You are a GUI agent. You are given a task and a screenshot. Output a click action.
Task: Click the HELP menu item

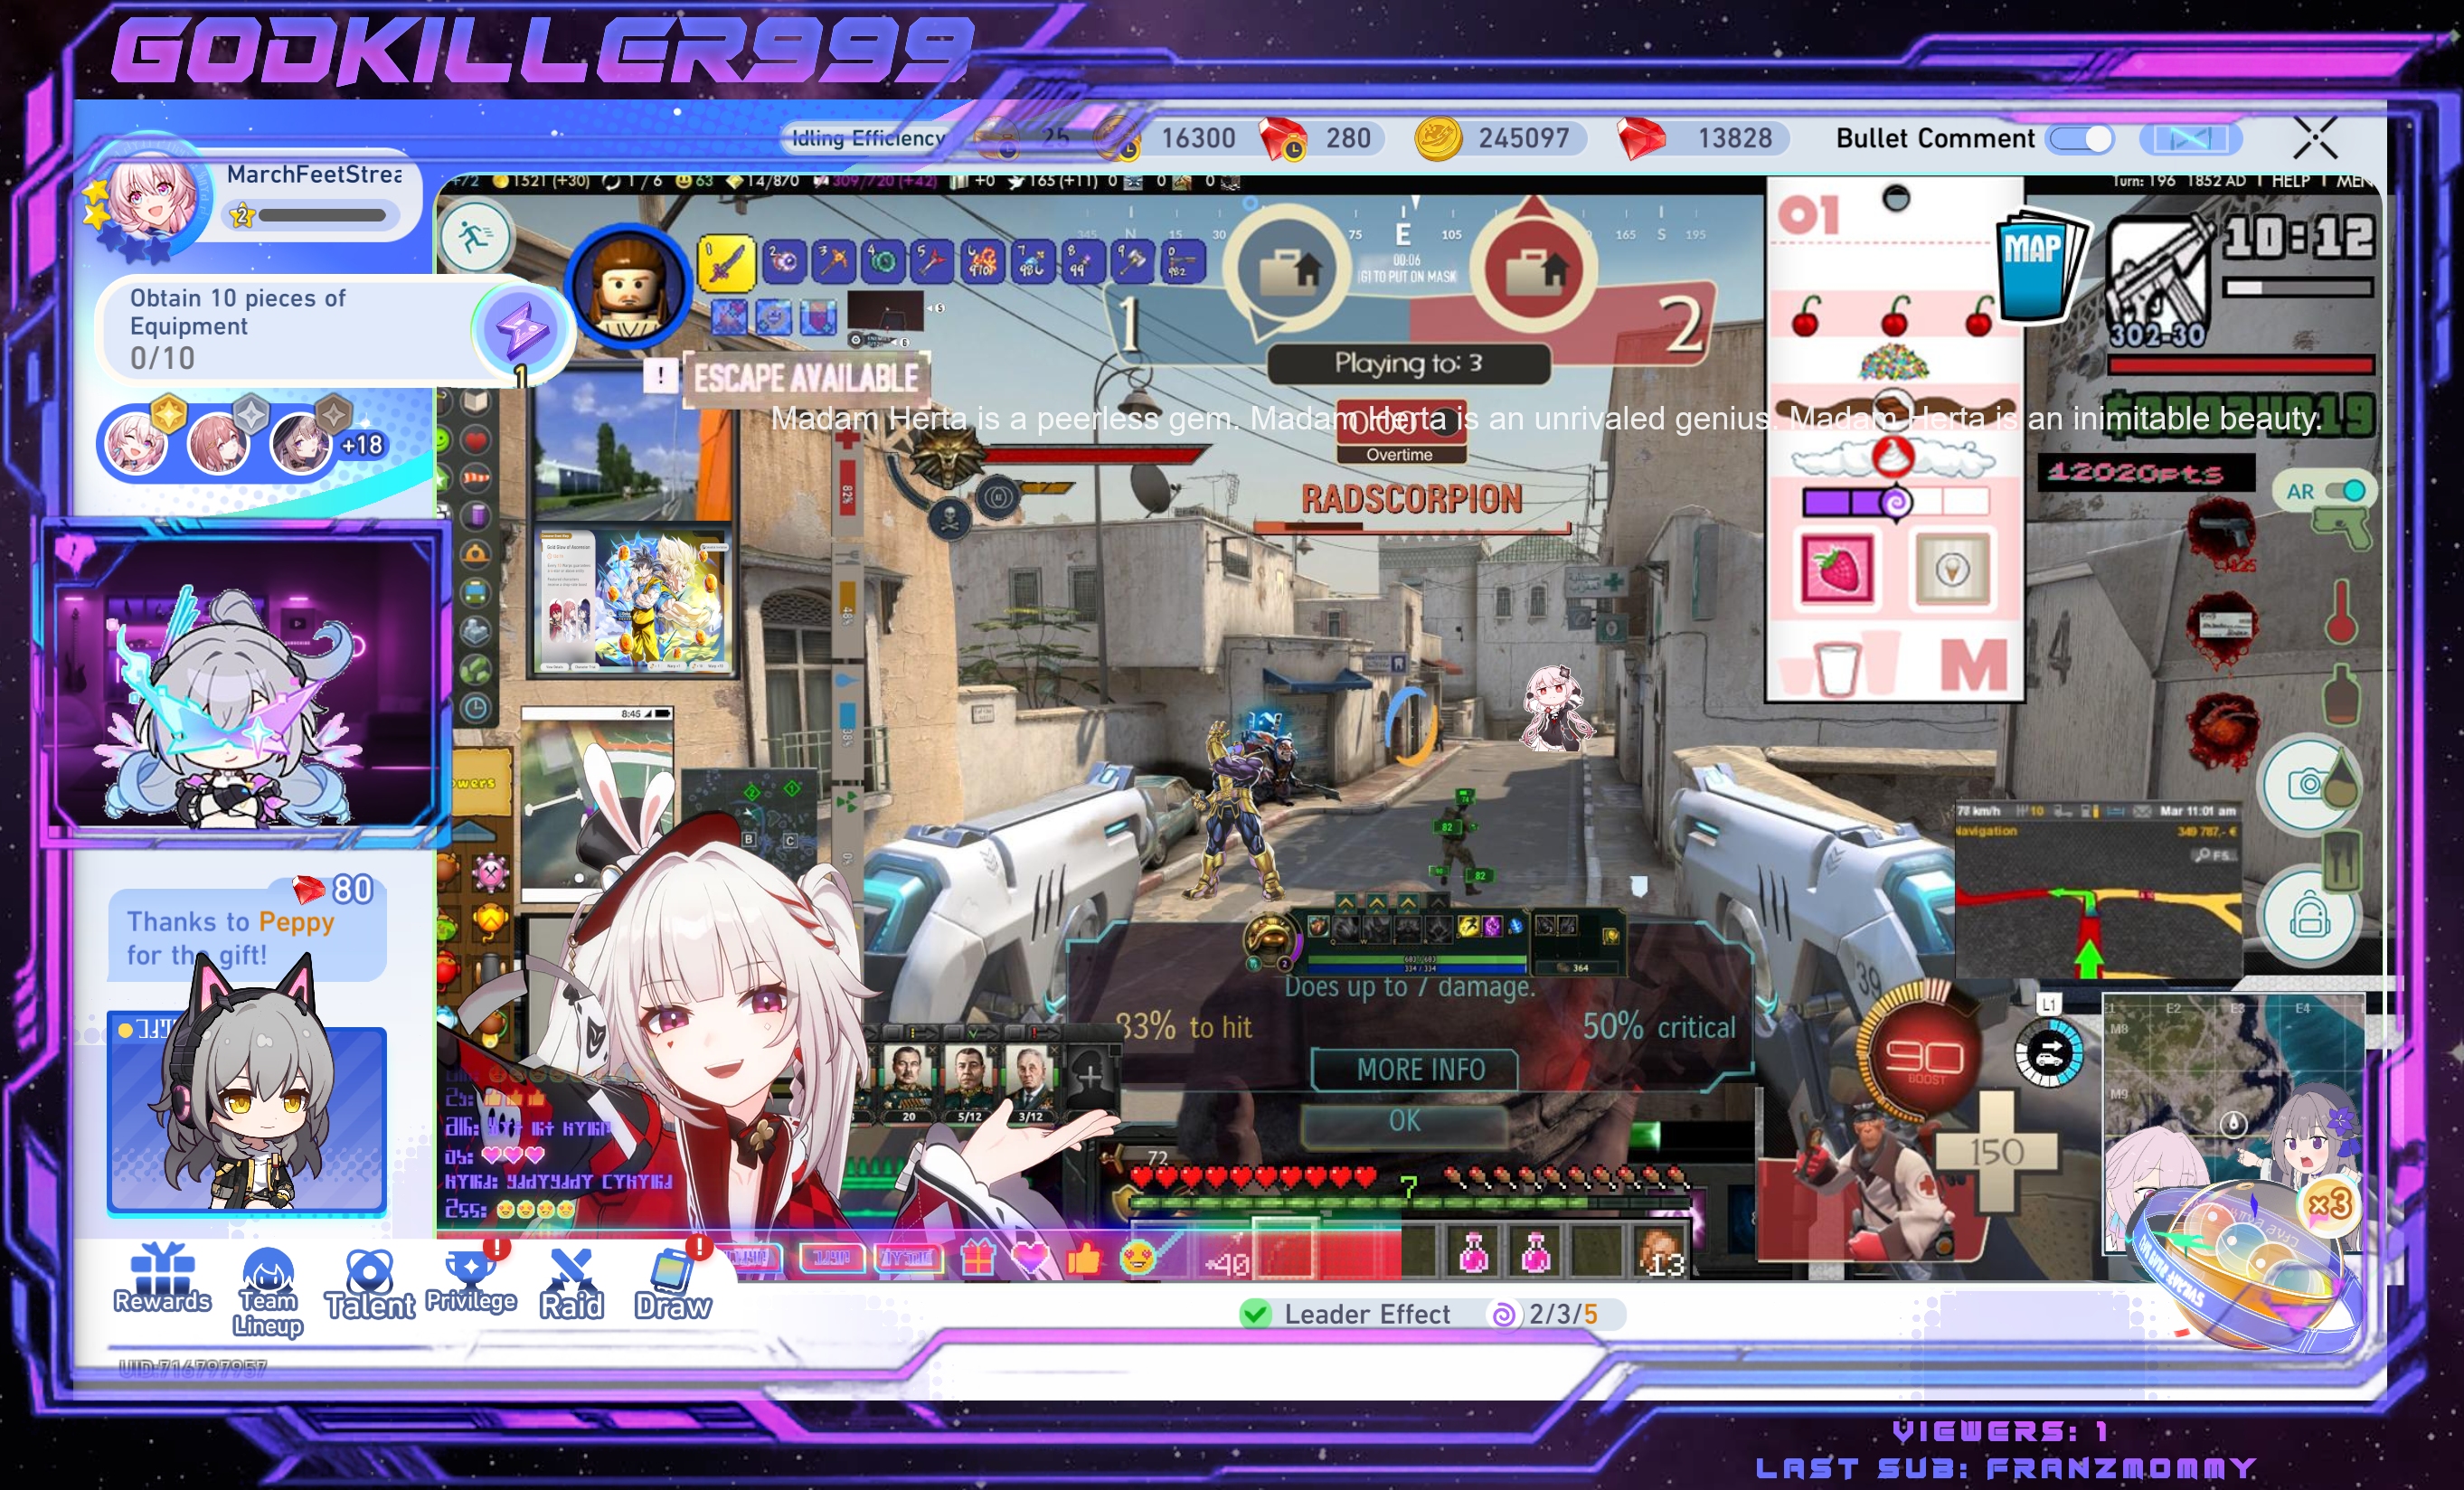point(2290,181)
